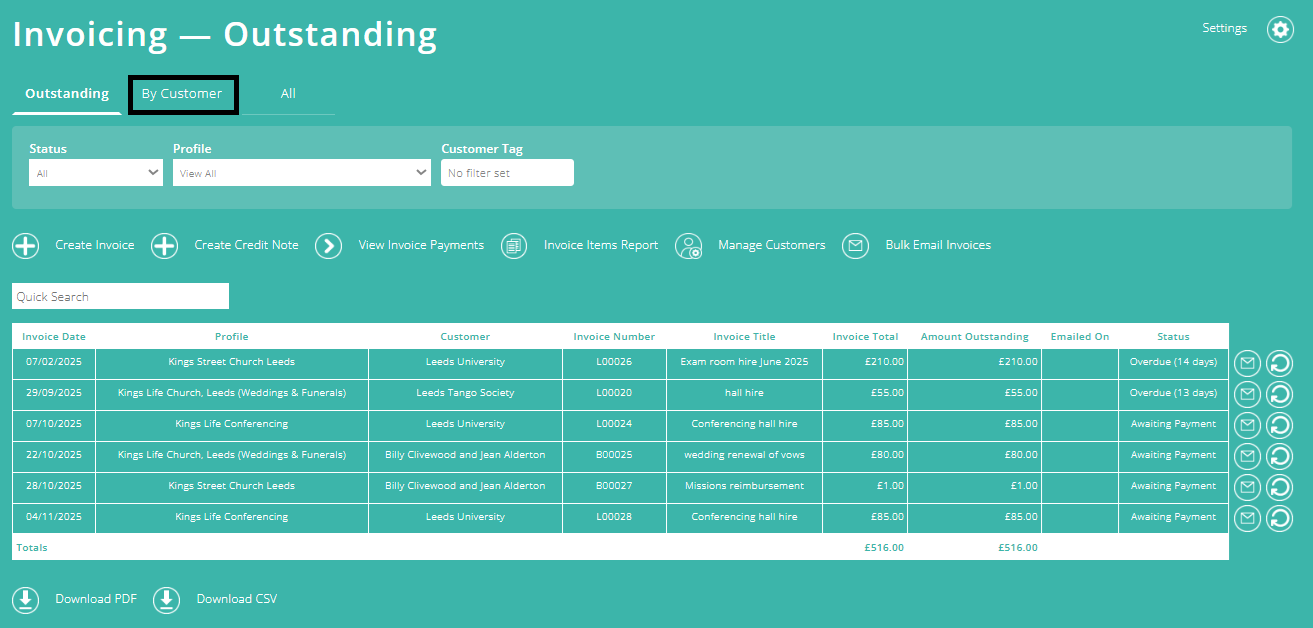Click the Bulk Email Invoices envelope icon
Image resolution: width=1313 pixels, height=628 pixels.
pos(855,245)
